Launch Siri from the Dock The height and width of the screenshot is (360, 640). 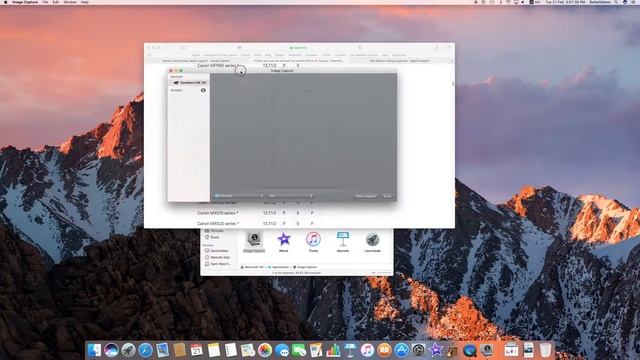point(111,350)
